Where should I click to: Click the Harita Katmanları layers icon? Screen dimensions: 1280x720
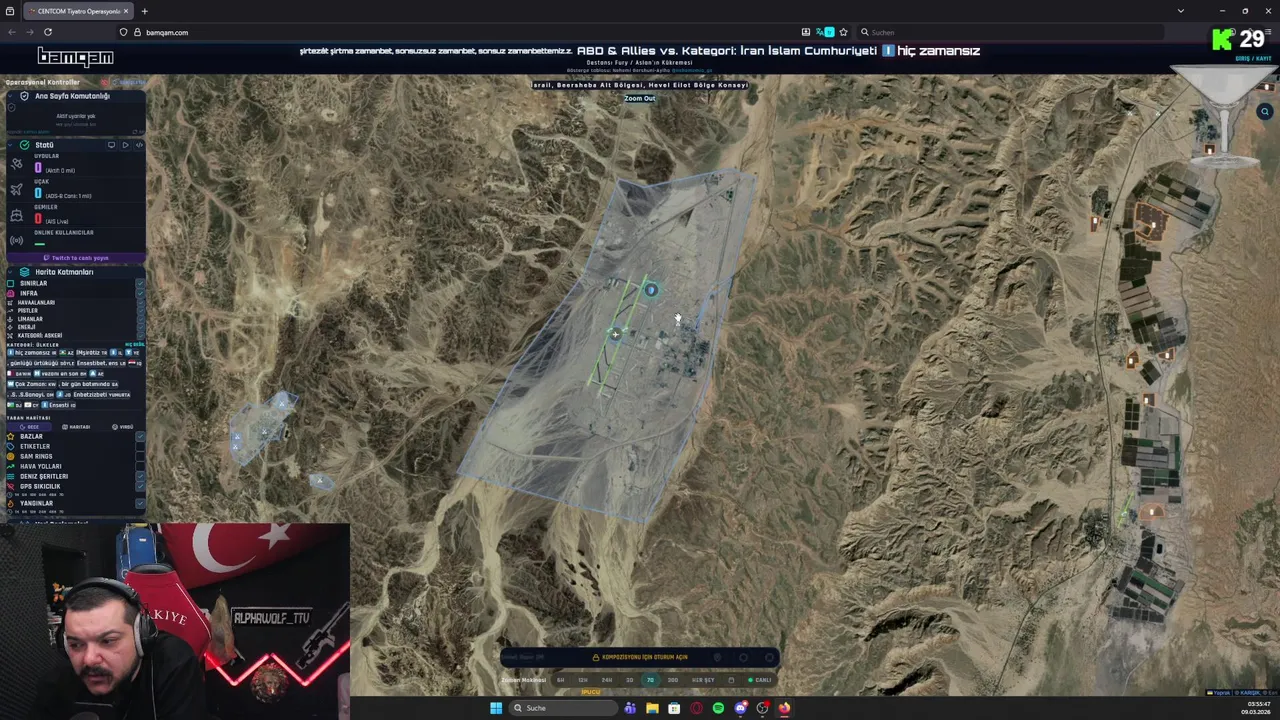click(24, 272)
